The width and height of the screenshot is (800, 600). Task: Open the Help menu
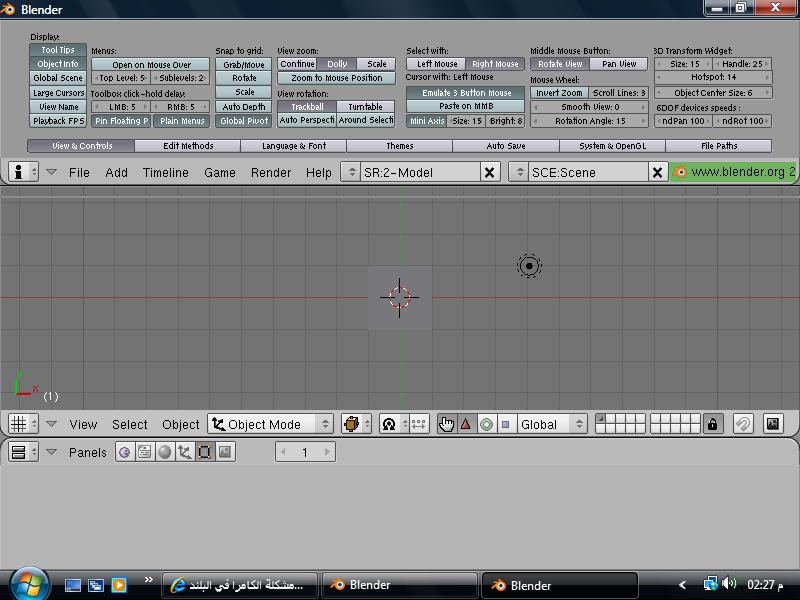pos(319,172)
